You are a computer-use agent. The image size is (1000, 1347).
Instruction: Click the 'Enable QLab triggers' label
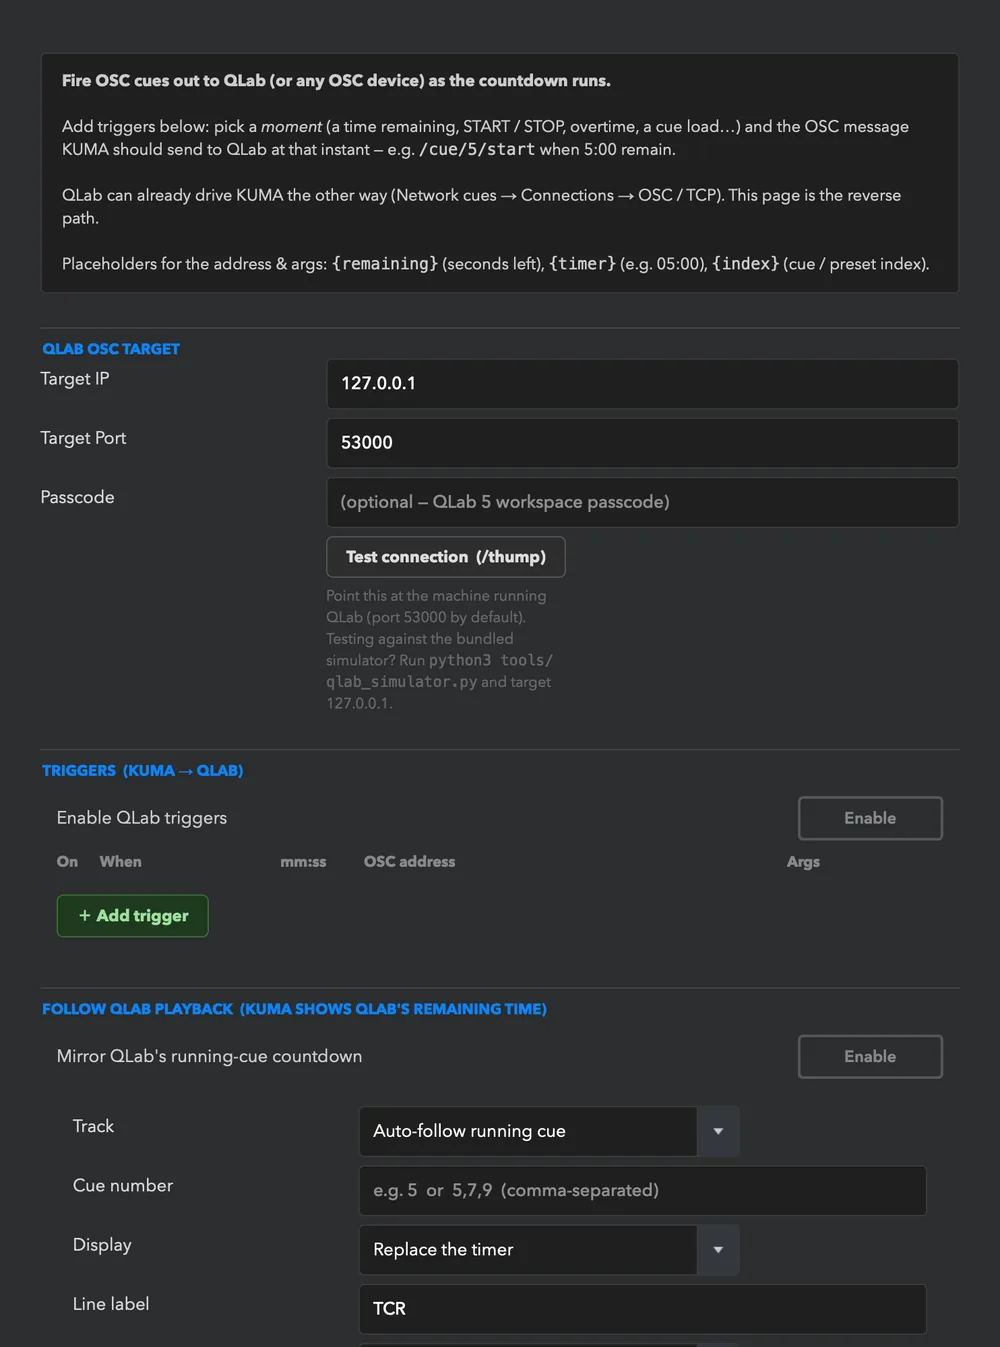pyautogui.click(x=142, y=818)
